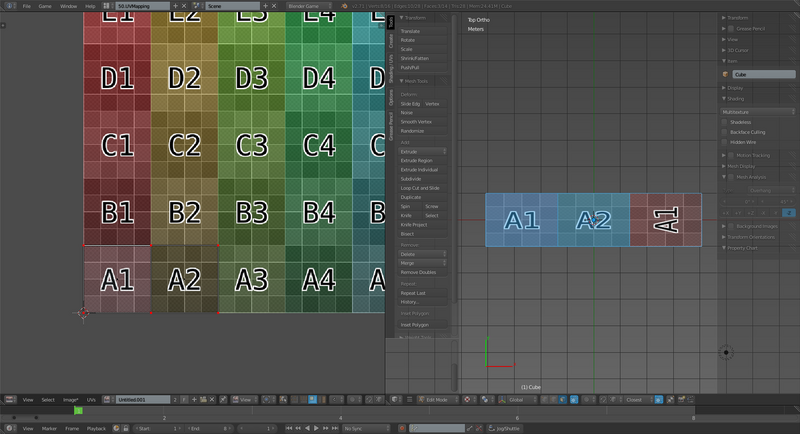Screen dimensions: 800x434
Task: Click the pivot point icon in 3D header
Action: 485,400
